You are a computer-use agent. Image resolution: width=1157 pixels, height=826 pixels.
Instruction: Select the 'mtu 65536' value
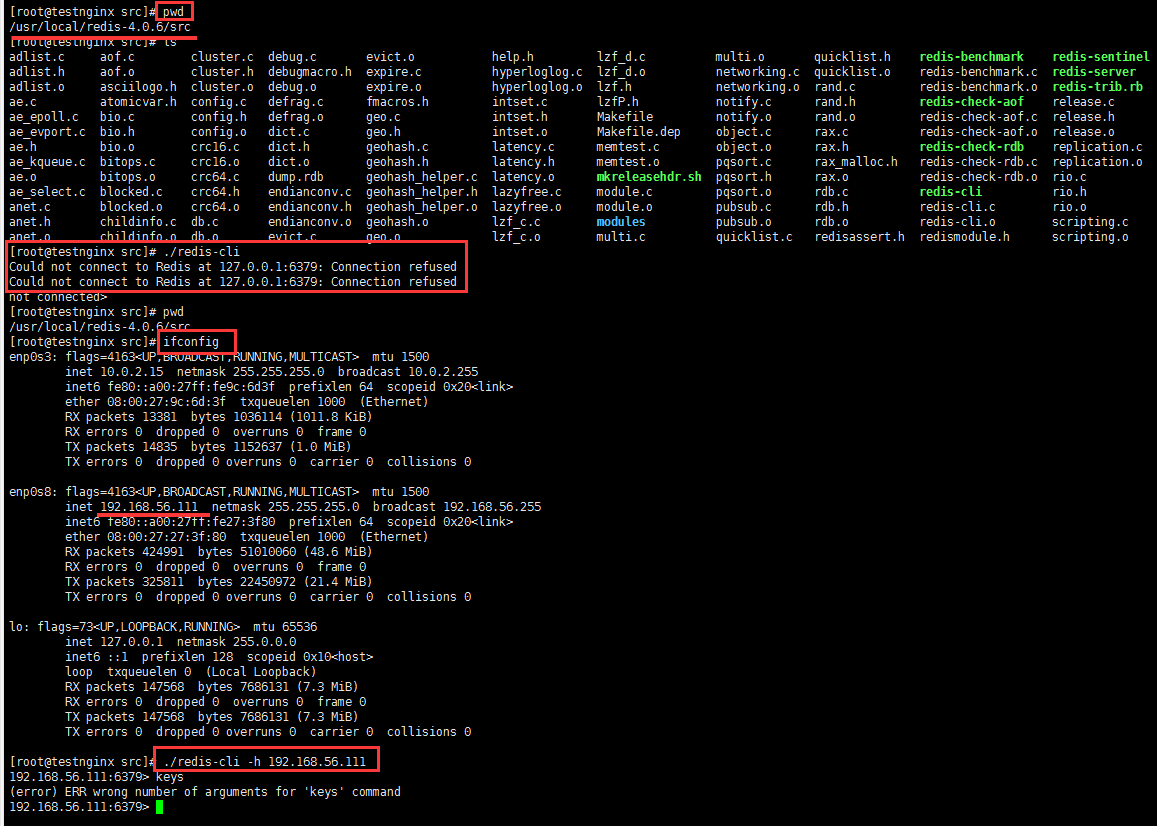(285, 627)
